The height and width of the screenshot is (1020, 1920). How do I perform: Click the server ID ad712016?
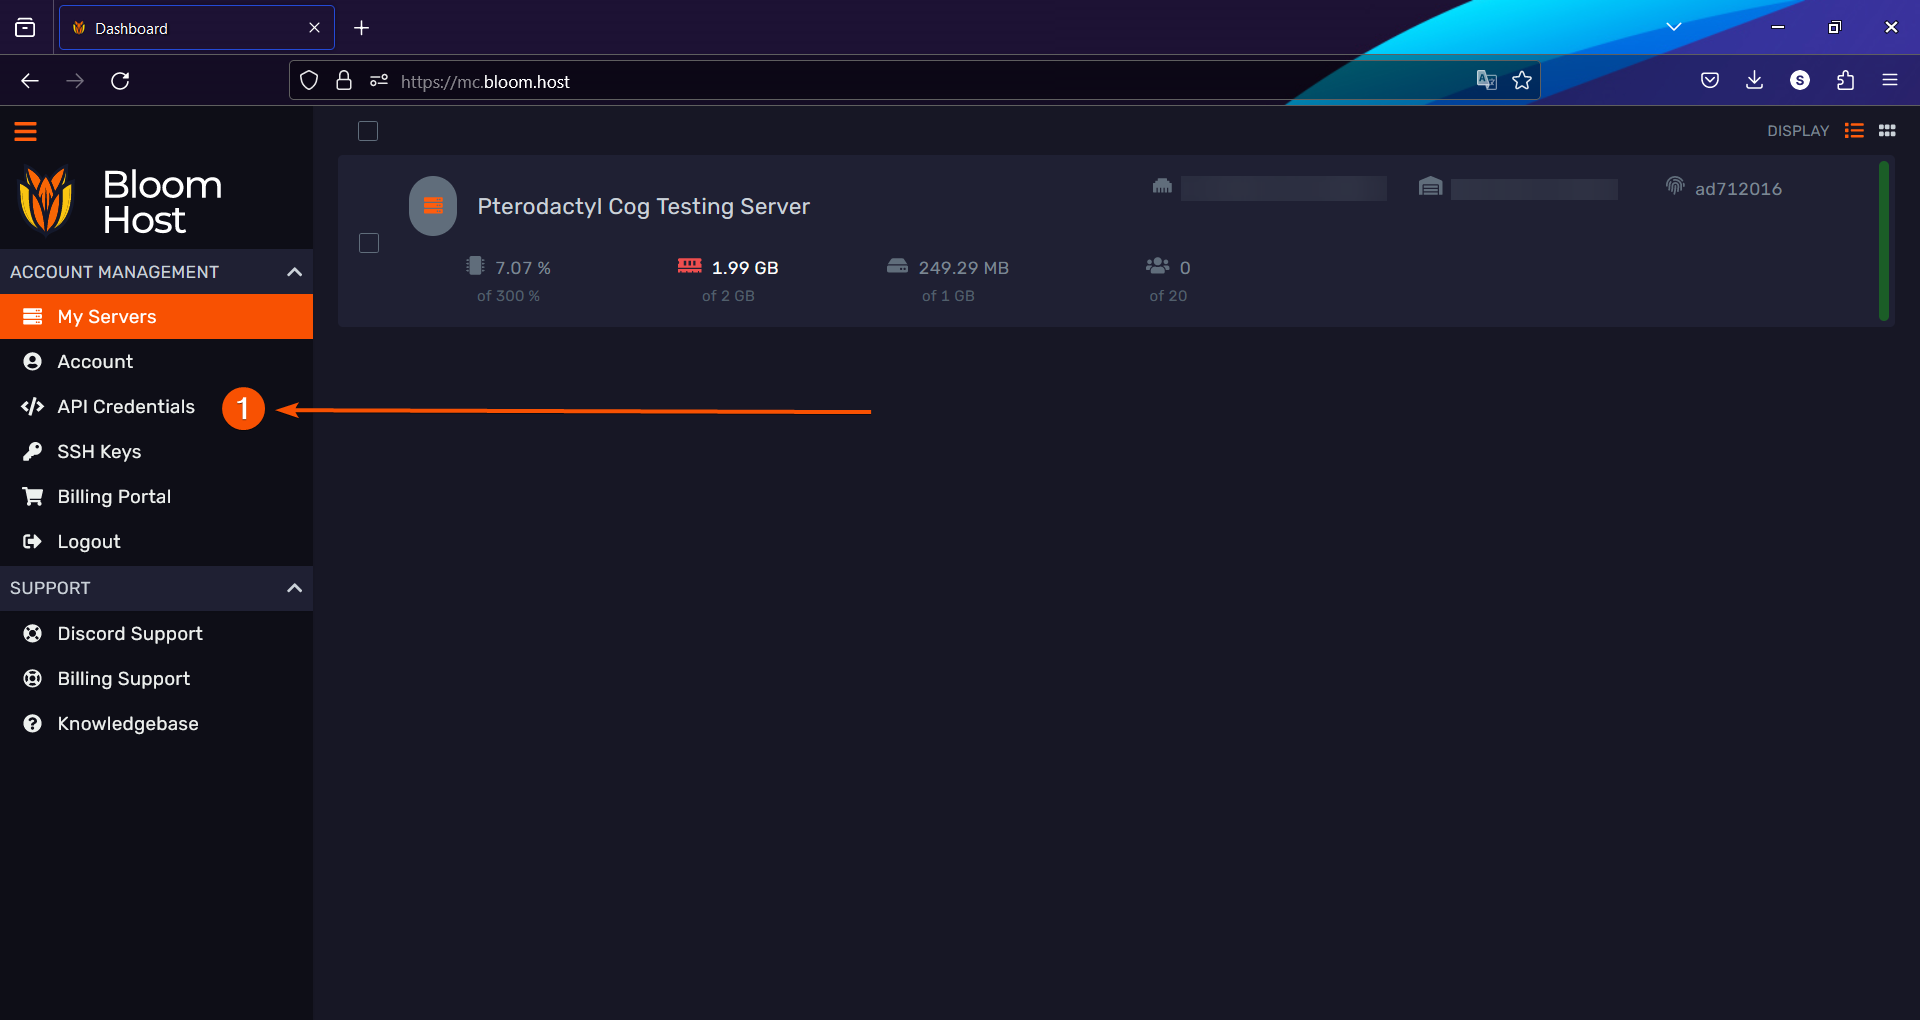(x=1738, y=189)
